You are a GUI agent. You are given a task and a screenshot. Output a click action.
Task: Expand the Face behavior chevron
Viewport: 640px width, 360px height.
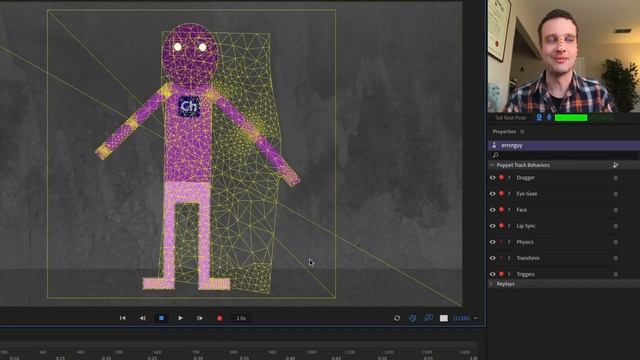(509, 210)
